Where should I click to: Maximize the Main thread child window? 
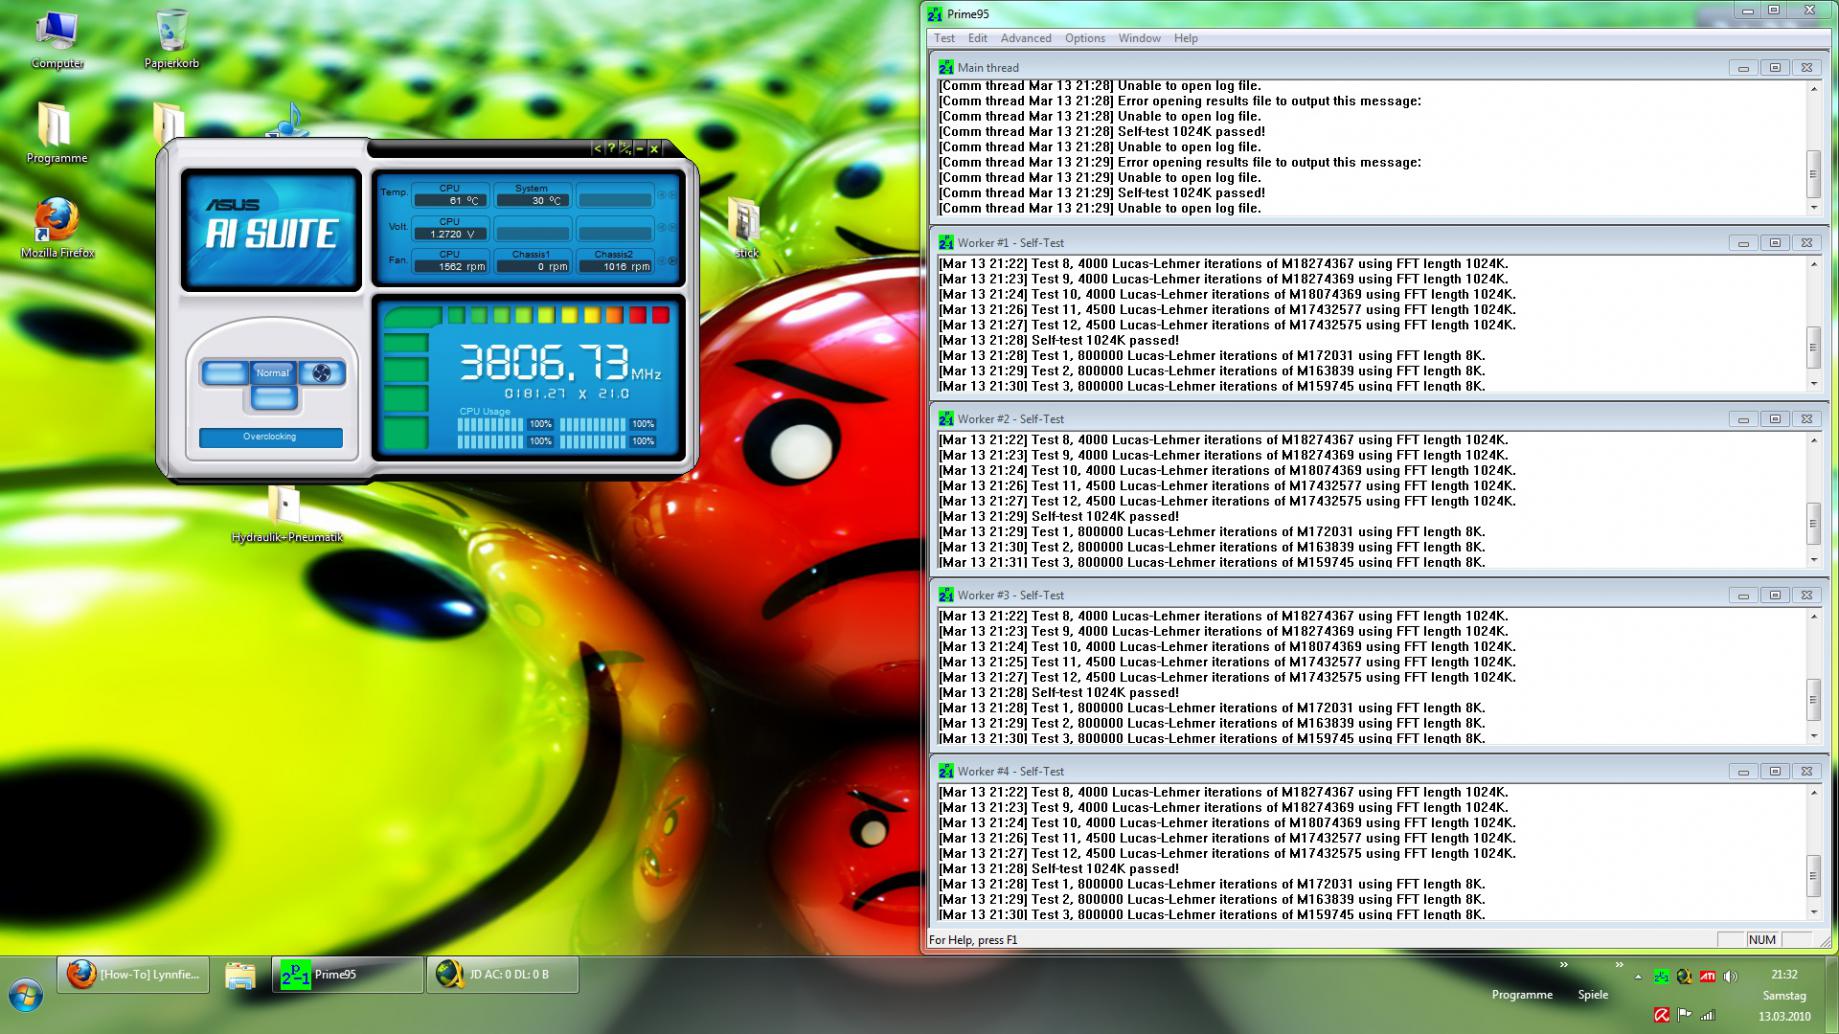click(x=1775, y=68)
